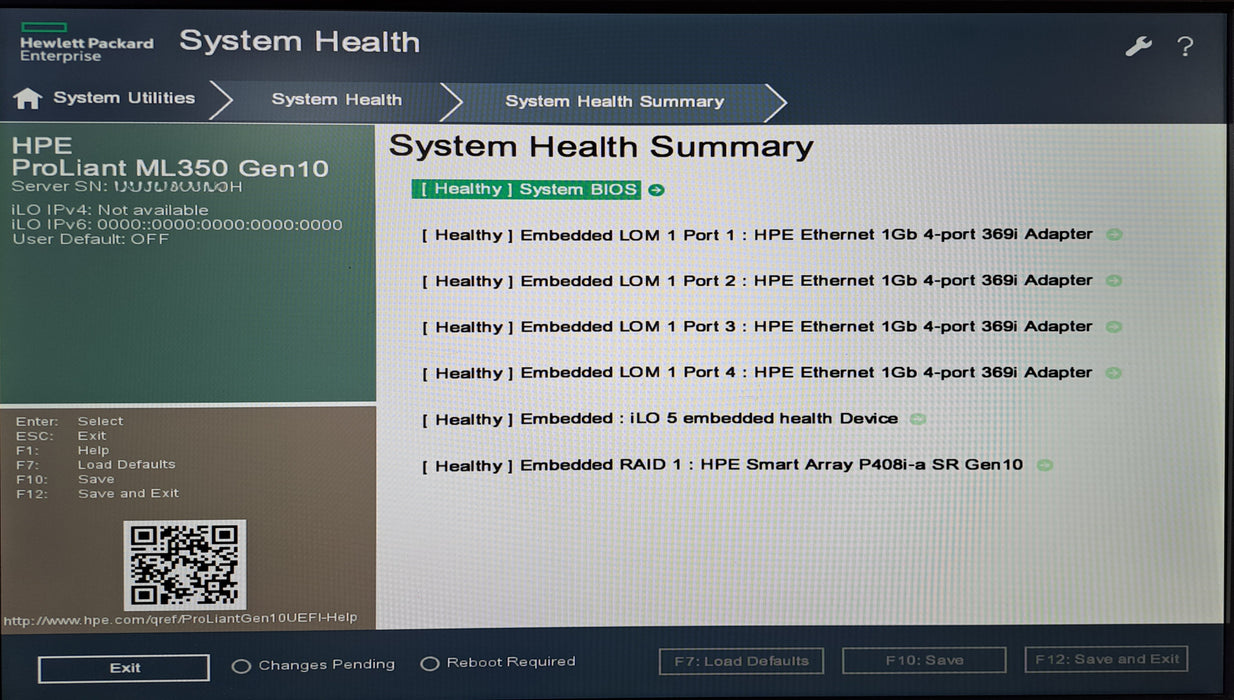
Task: Click 'User Default: OFF' text
Action: pyautogui.click(x=90, y=239)
